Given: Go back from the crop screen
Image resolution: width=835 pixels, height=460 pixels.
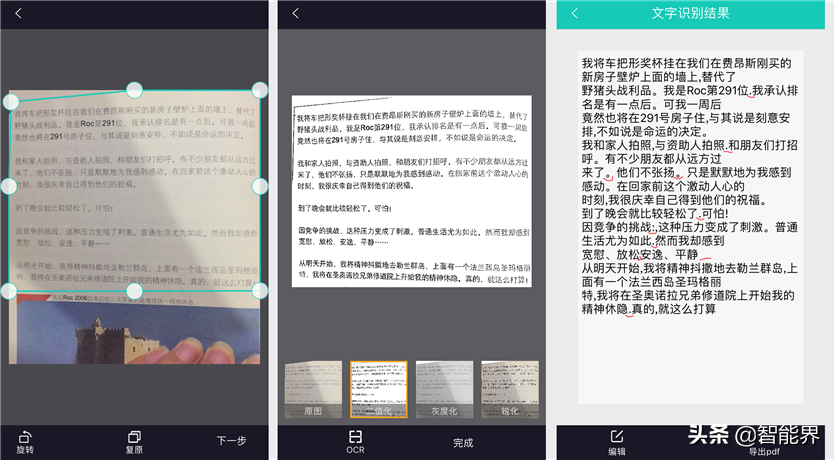Looking at the screenshot, I should (19, 13).
